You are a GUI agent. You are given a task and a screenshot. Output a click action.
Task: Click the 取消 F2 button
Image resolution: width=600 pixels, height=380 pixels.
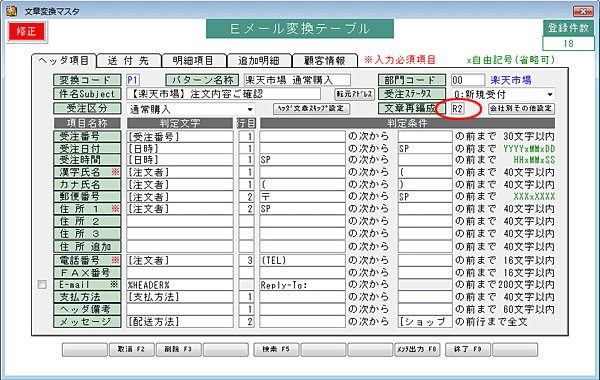132,349
